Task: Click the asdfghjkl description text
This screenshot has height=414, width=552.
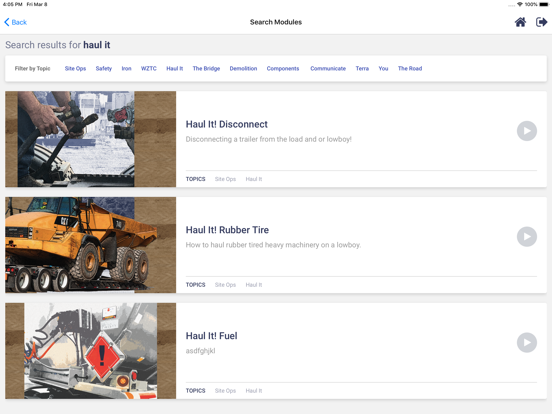Action: pyautogui.click(x=200, y=351)
